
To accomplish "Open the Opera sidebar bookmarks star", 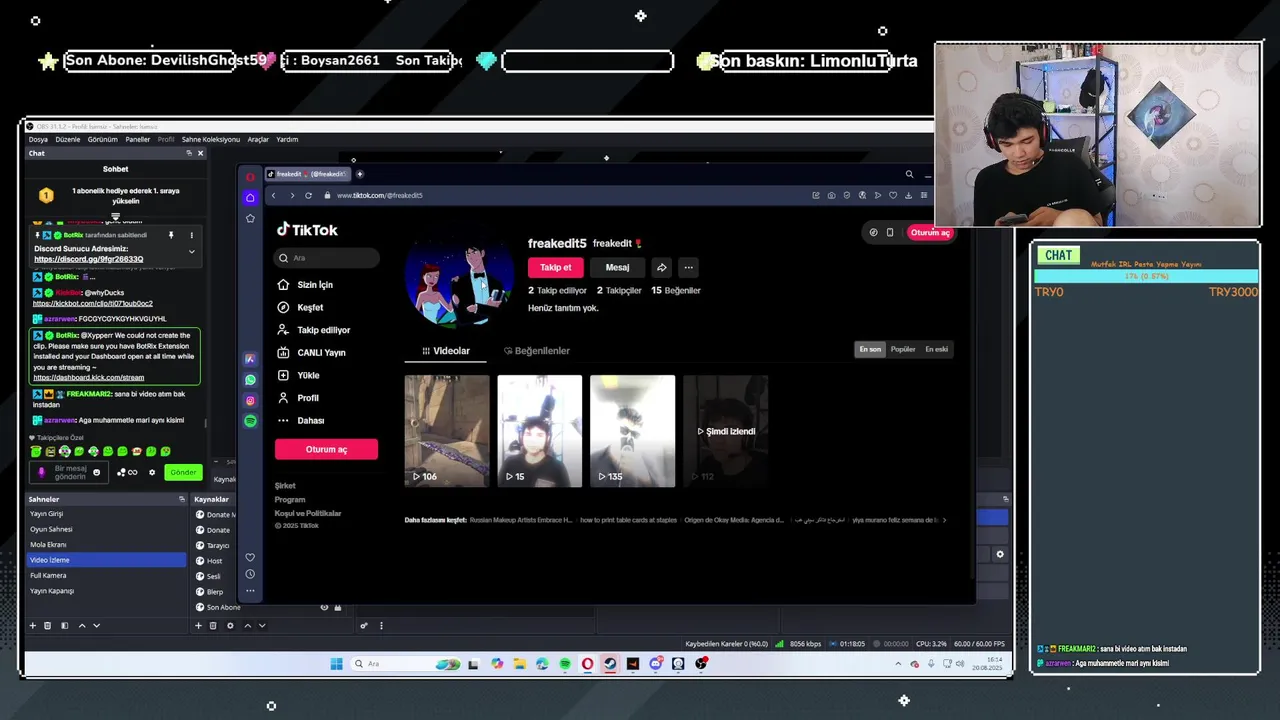I will tap(250, 218).
